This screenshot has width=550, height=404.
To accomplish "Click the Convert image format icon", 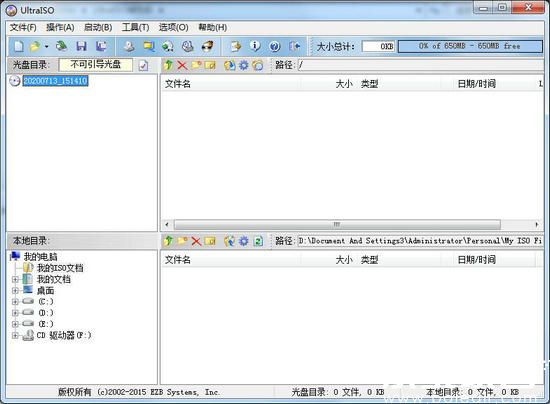I will click(168, 46).
